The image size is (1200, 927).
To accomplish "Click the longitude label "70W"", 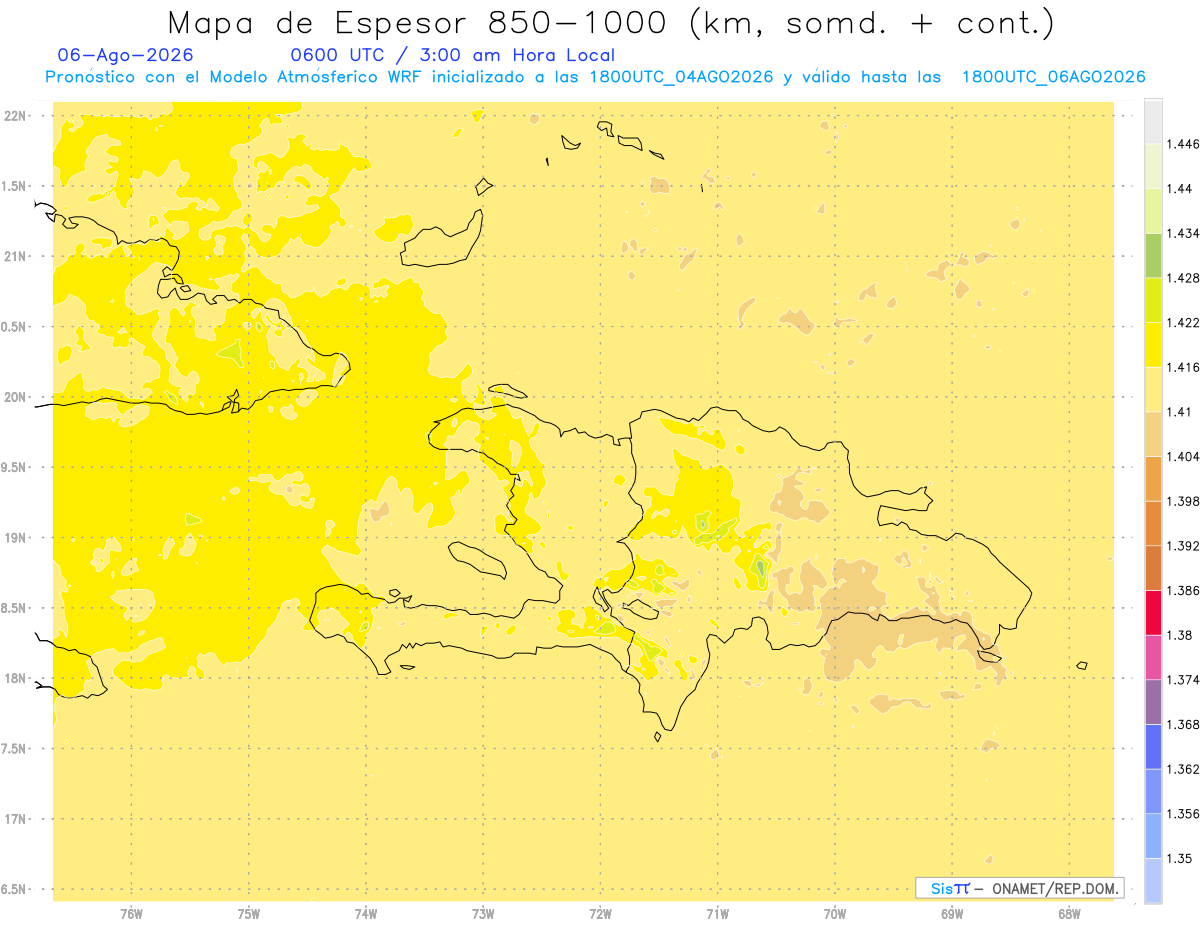I will [x=835, y=914].
